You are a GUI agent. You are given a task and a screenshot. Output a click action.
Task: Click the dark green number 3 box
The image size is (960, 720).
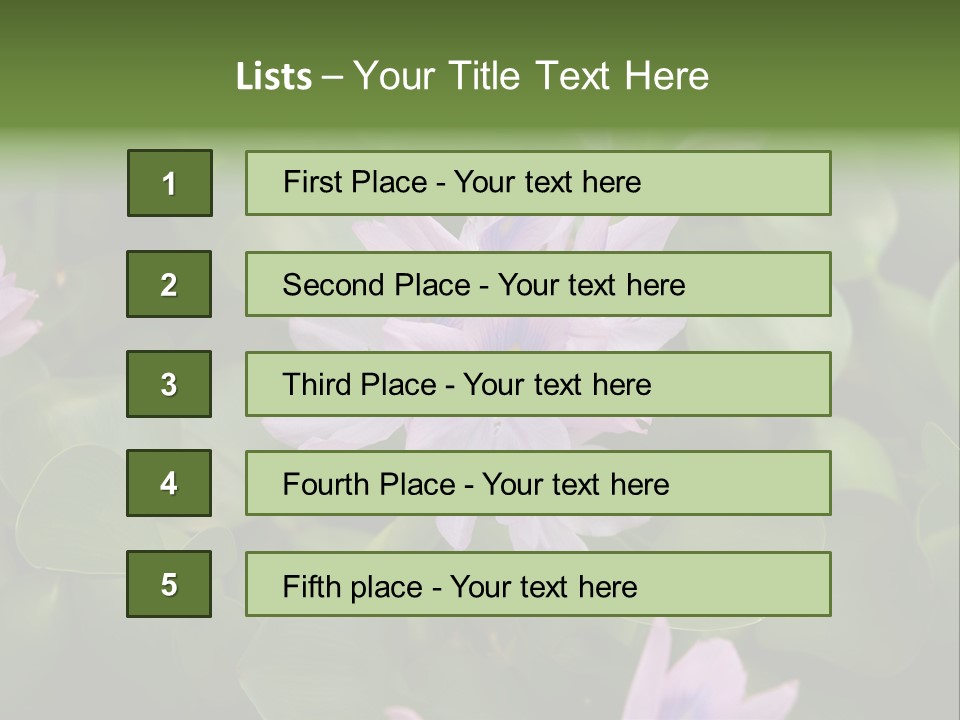(x=169, y=384)
